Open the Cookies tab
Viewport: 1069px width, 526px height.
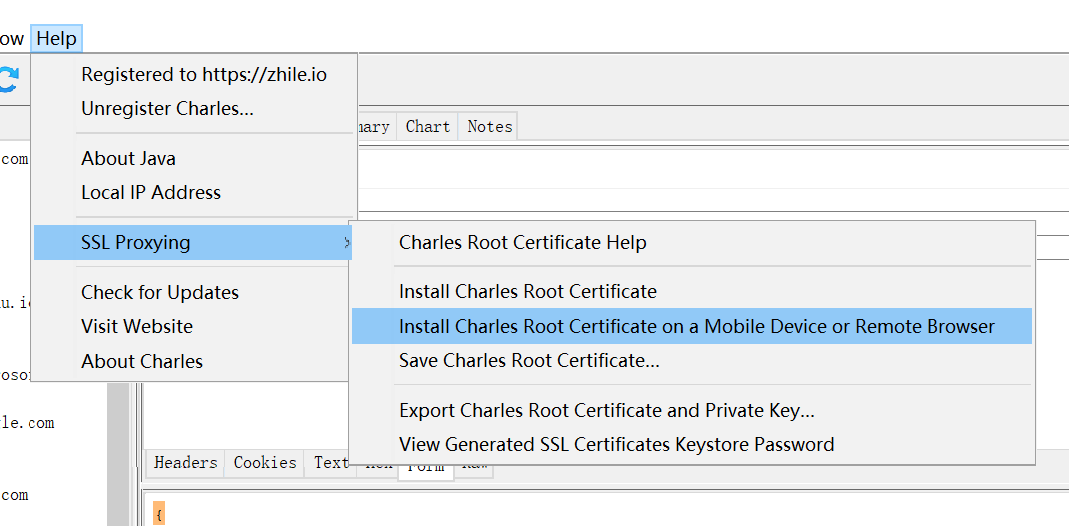pos(265,462)
